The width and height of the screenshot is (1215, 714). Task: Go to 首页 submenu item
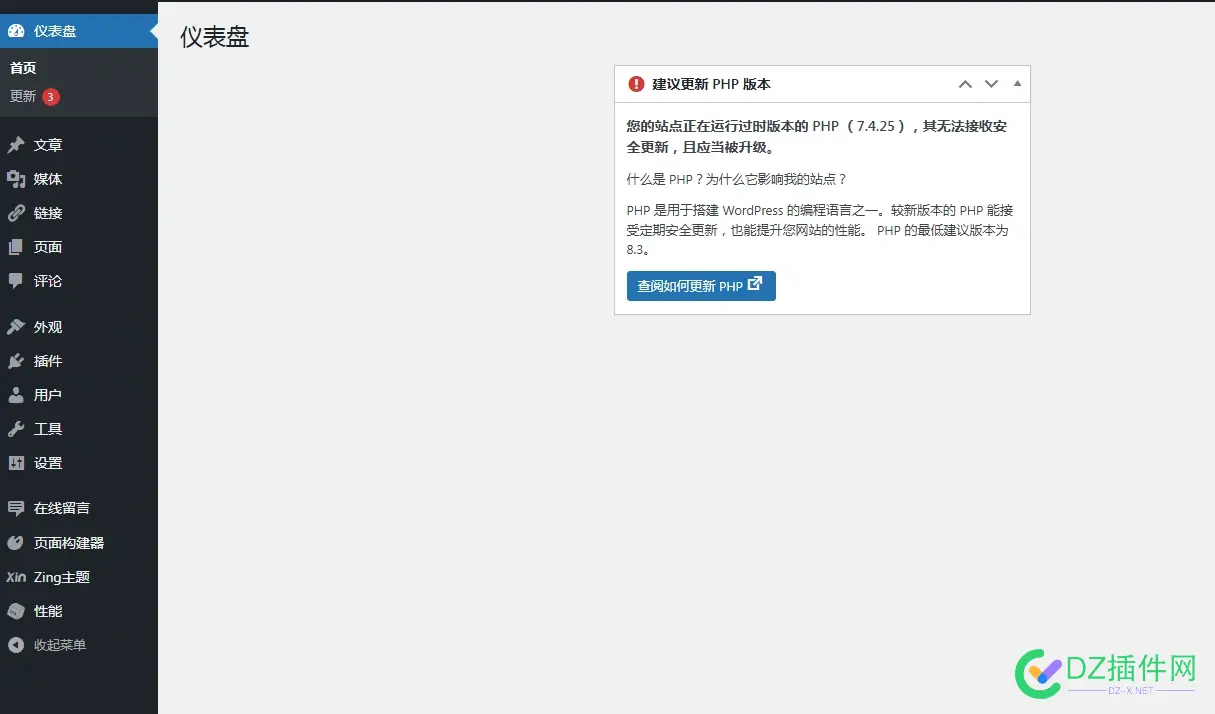pos(23,68)
